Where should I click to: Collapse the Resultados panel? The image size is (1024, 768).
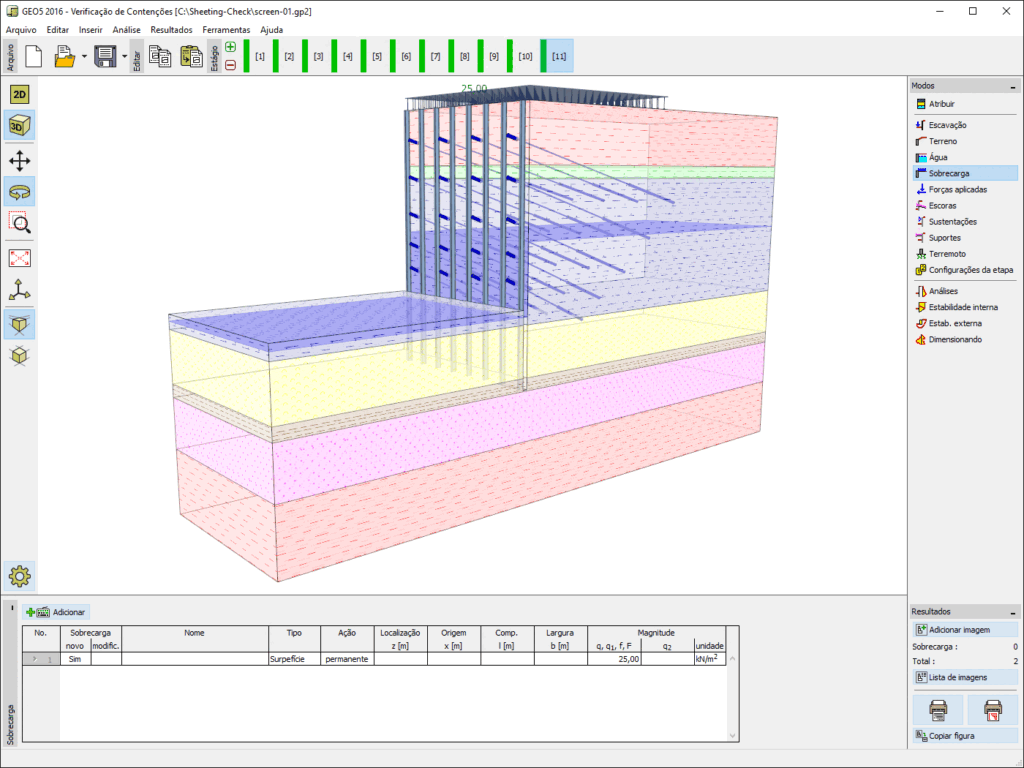click(x=1012, y=613)
